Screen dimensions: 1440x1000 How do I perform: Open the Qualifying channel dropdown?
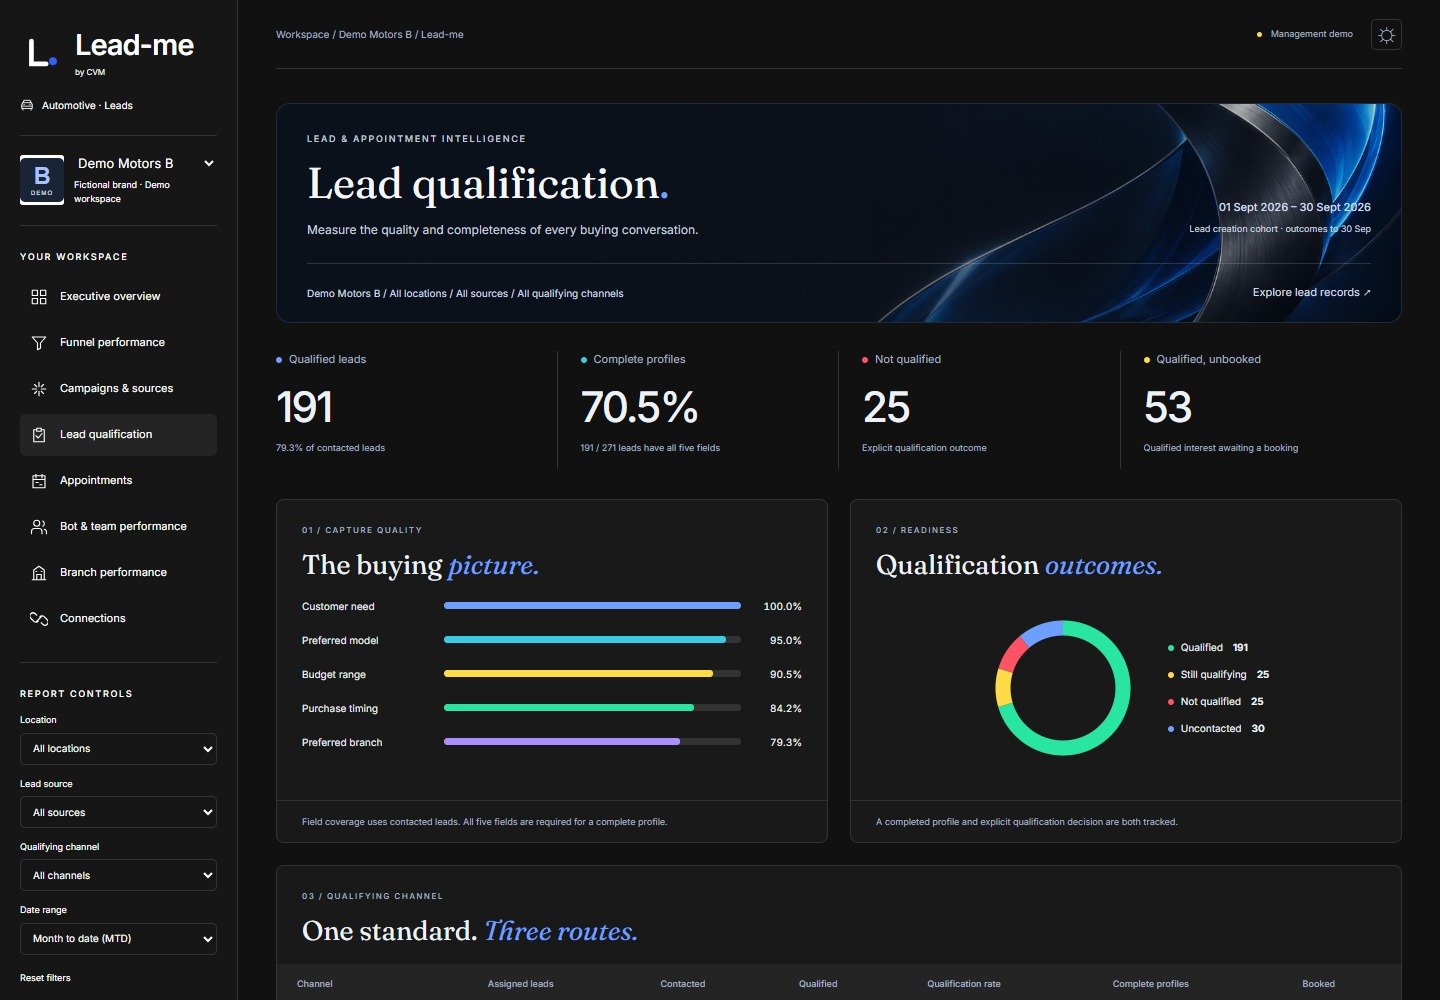118,875
